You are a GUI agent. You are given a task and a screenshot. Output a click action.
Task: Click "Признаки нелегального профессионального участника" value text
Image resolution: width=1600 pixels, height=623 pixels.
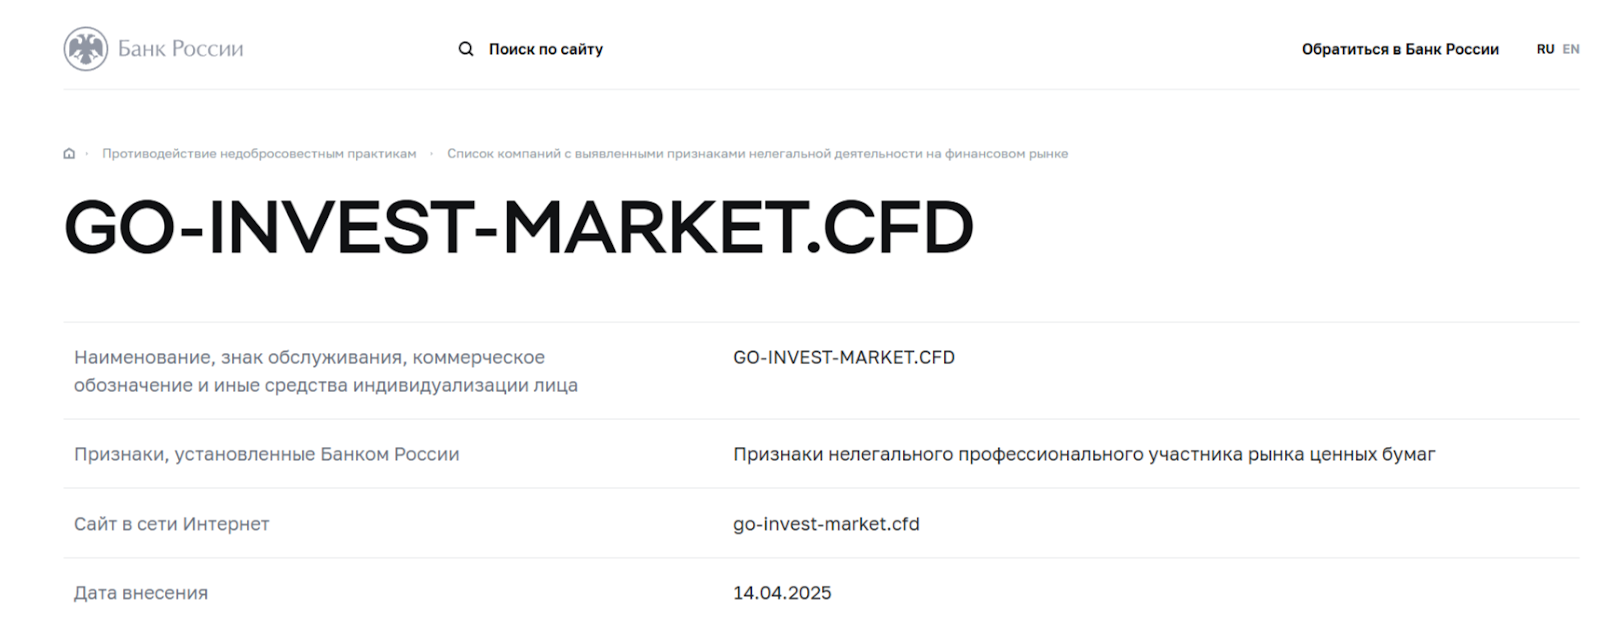coord(1083,454)
